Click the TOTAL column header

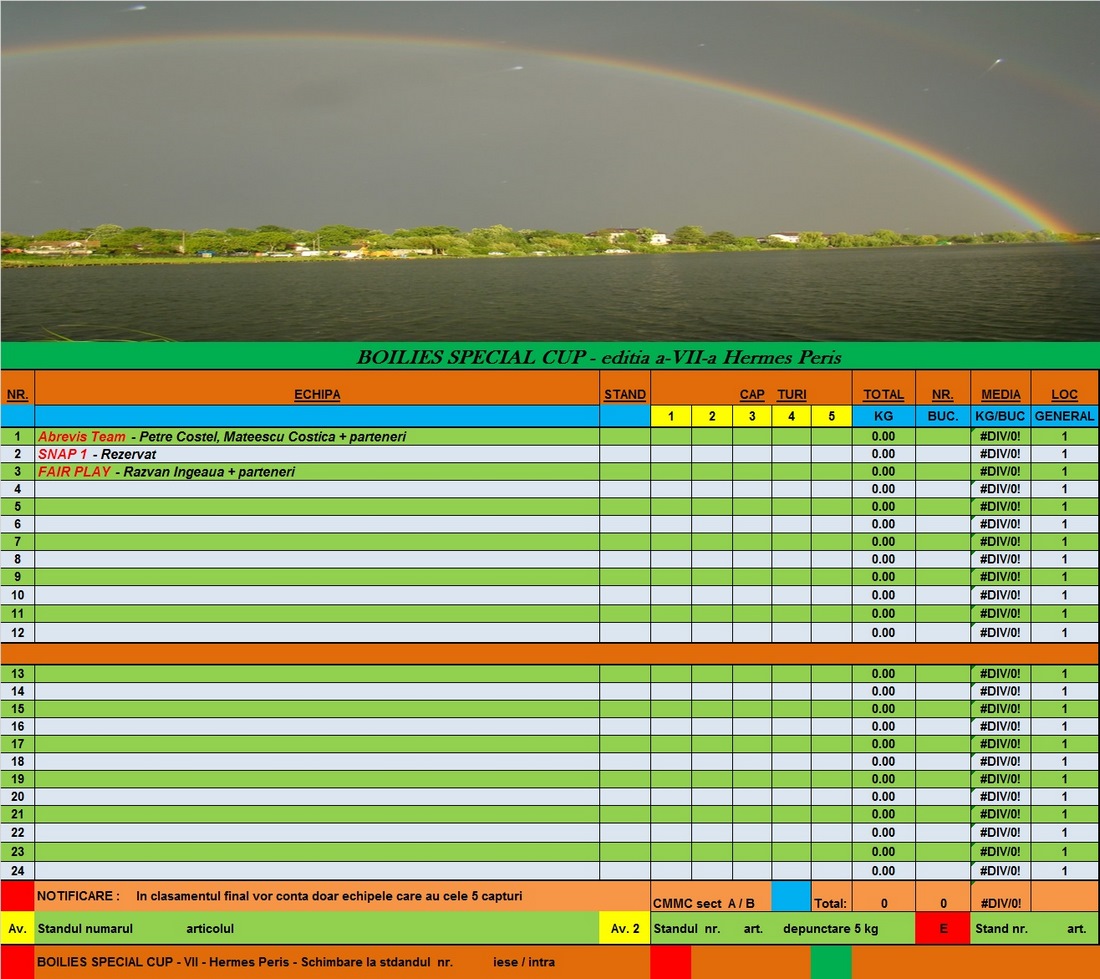(x=883, y=395)
